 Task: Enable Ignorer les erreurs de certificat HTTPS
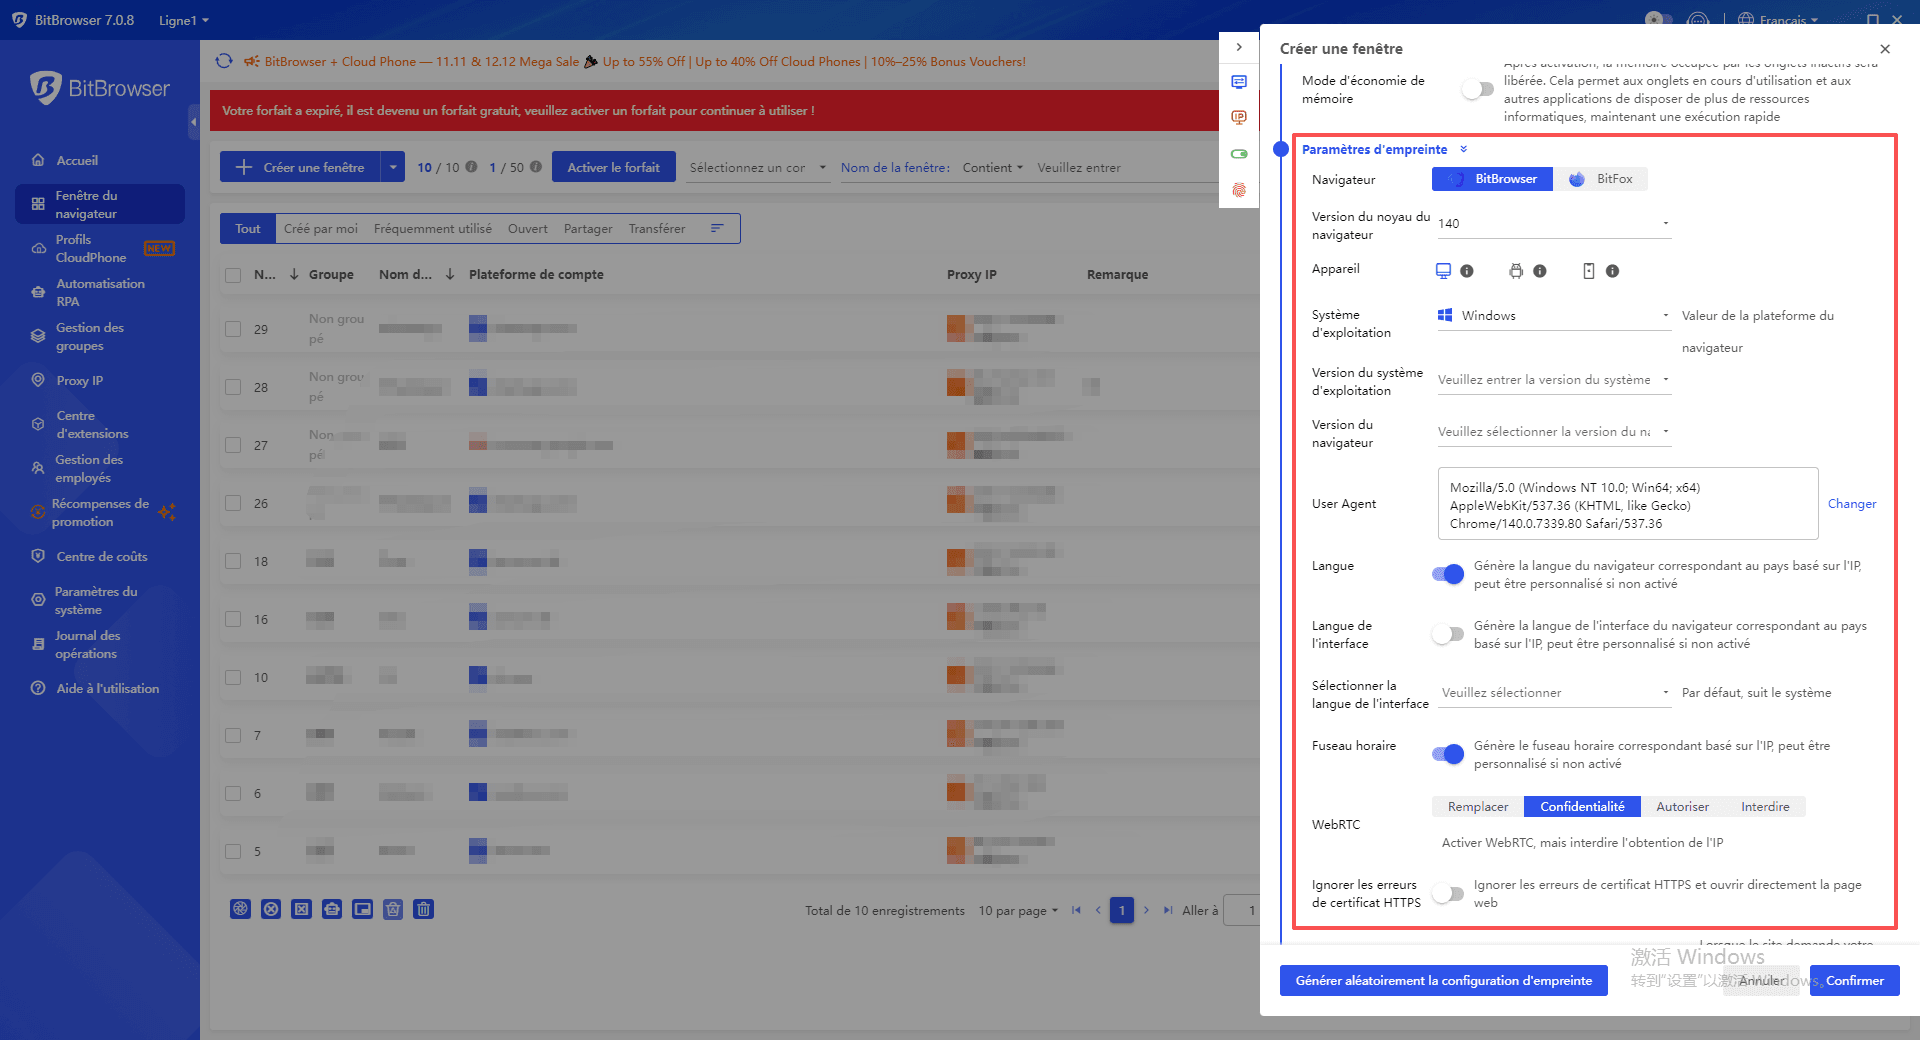click(x=1447, y=893)
